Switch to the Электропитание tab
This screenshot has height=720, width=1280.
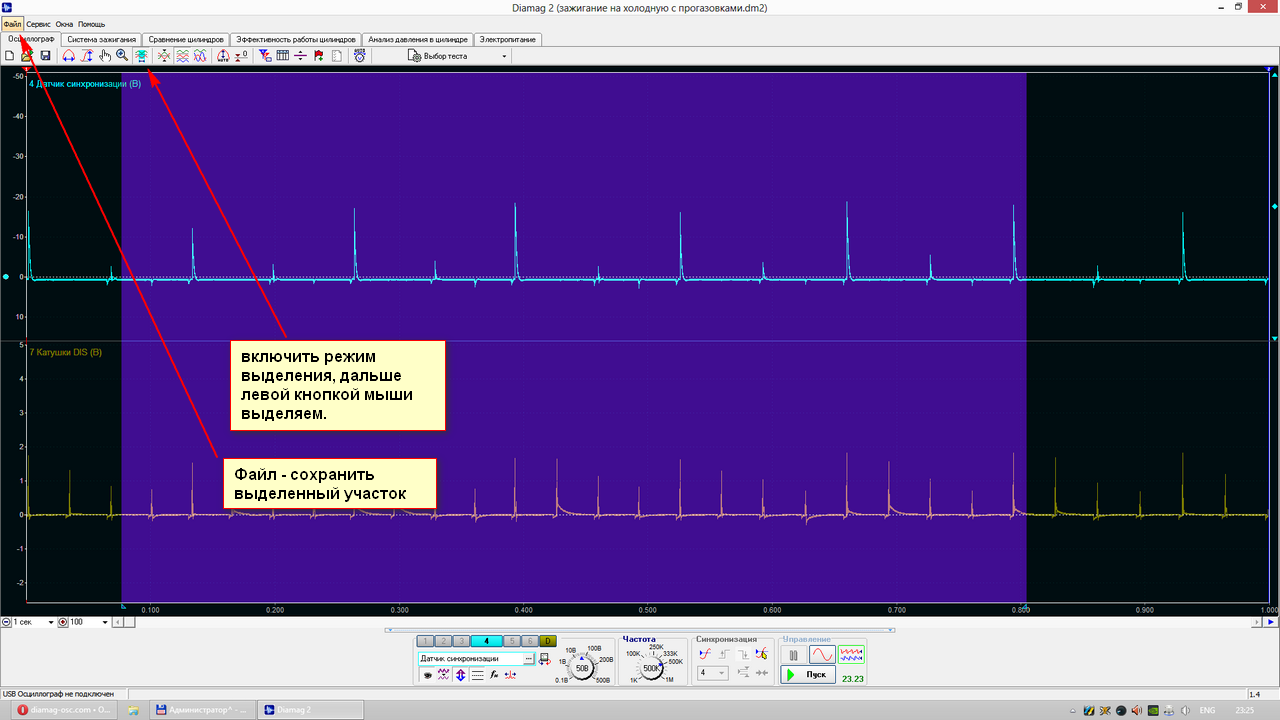[x=508, y=40]
